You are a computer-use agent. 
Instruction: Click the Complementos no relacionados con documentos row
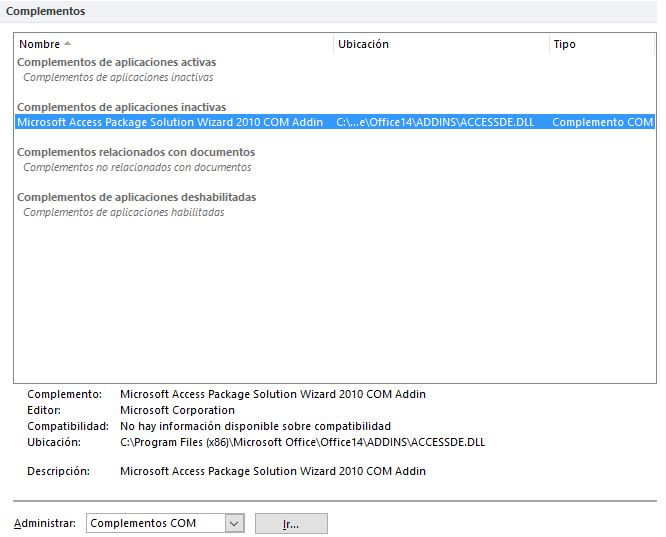pos(137,167)
